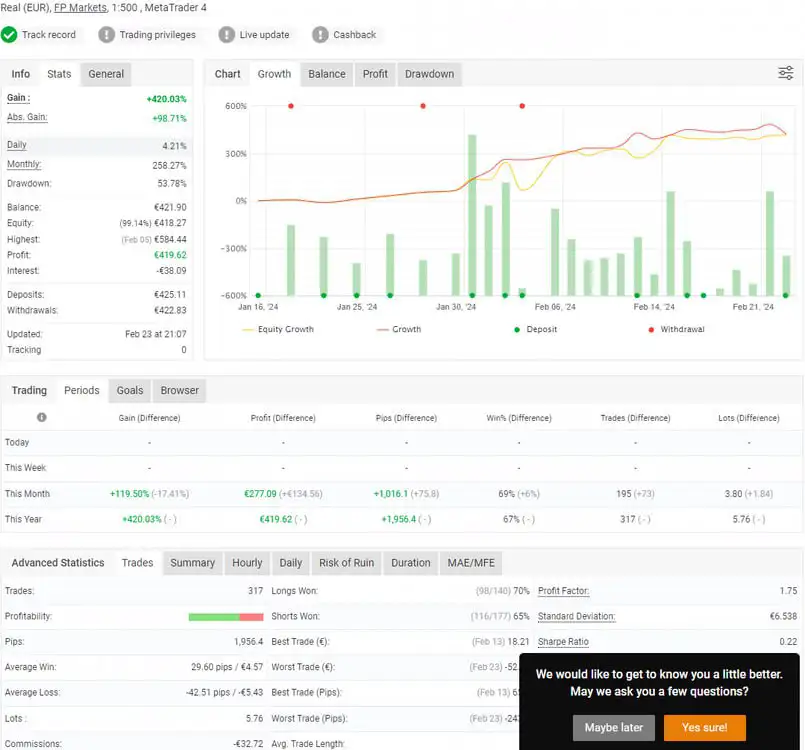Toggle Withdrawal markers in chart legend

click(x=674, y=329)
